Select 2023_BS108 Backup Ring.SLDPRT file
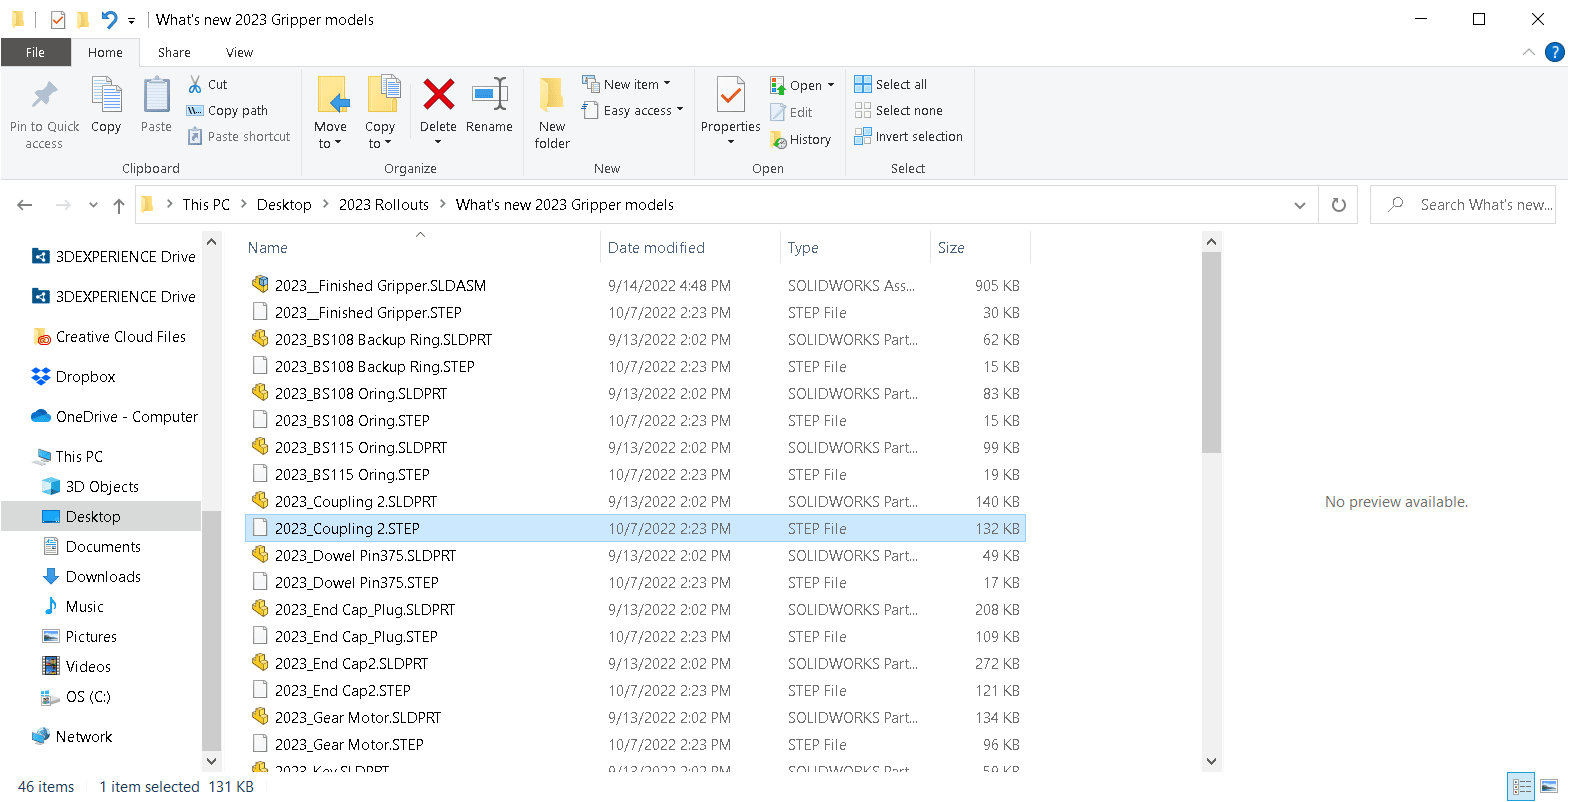 click(635, 340)
